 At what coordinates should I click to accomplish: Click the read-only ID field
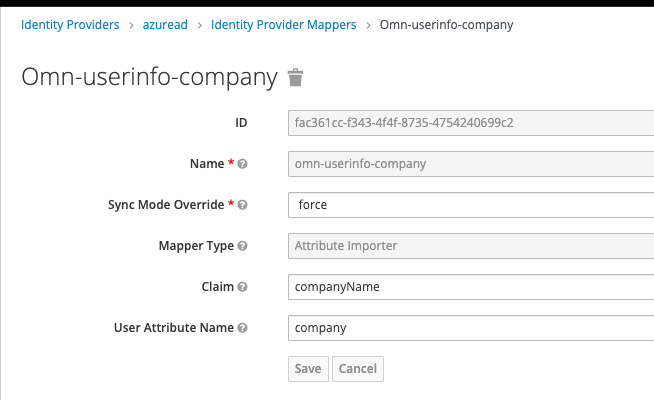tap(471, 123)
